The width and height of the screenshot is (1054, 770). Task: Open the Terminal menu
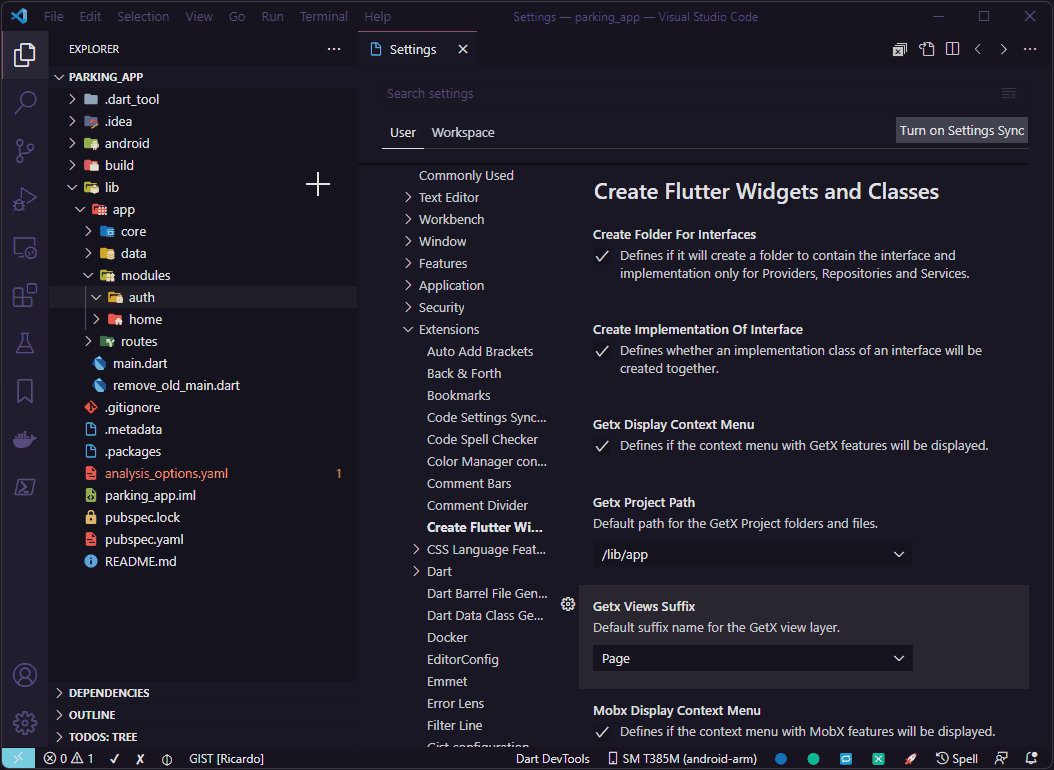coord(323,16)
